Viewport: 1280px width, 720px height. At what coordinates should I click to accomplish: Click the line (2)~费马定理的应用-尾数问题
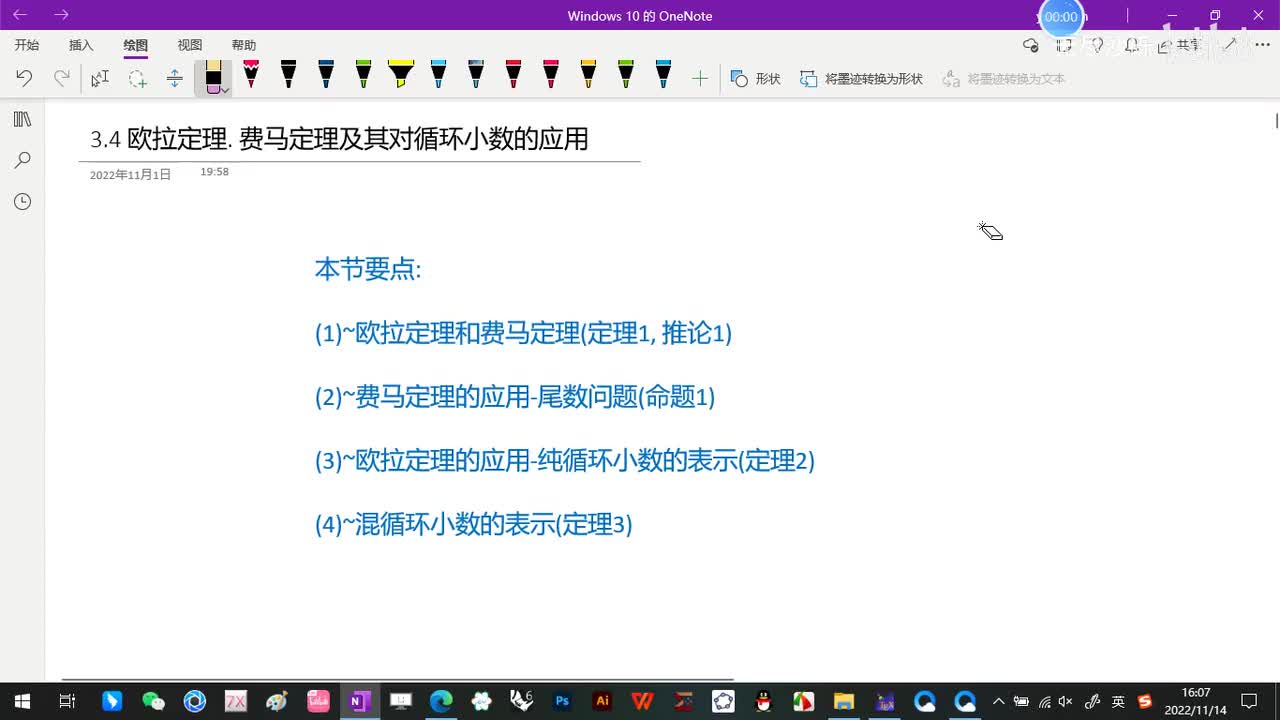pos(515,397)
